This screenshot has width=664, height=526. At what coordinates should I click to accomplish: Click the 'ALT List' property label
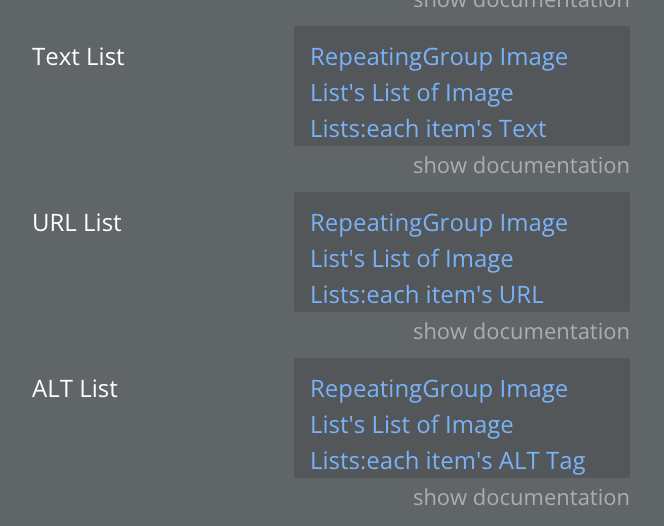[75, 388]
